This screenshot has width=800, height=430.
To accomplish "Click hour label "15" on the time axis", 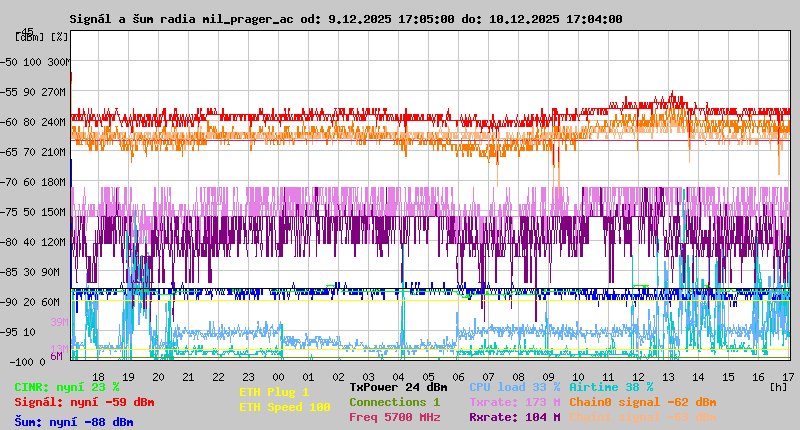I will (728, 377).
